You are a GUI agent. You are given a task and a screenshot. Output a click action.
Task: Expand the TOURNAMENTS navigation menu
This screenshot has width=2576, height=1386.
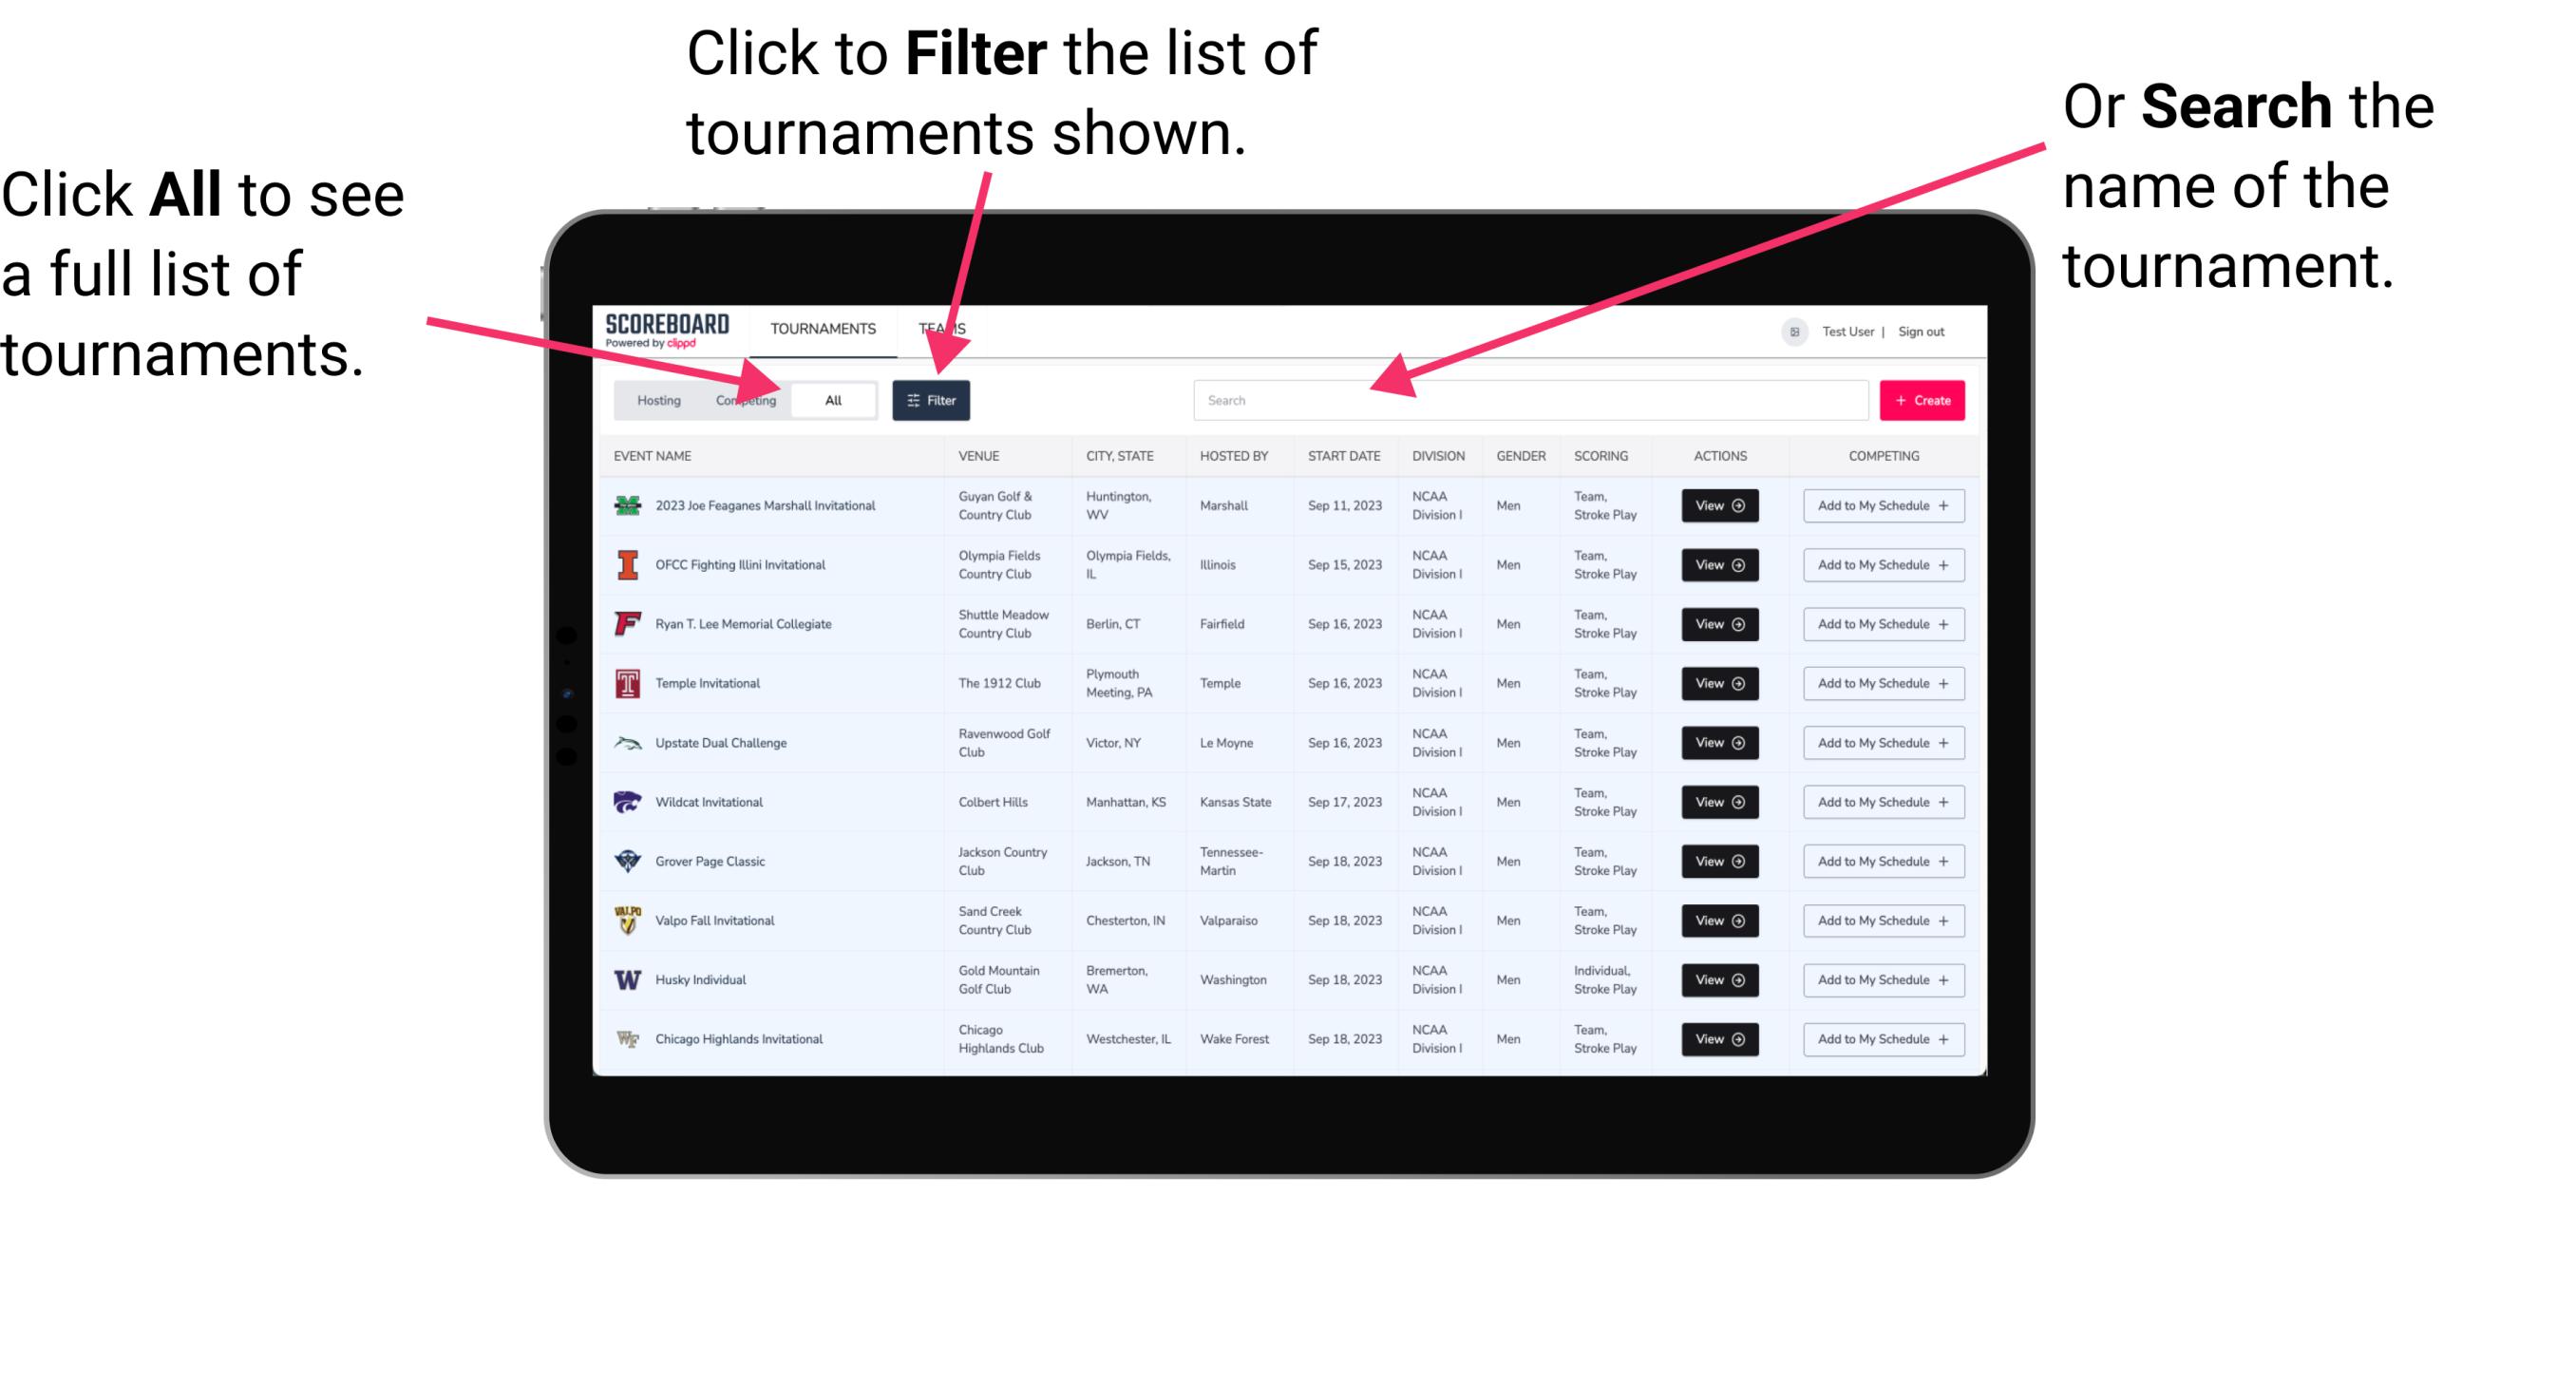point(824,328)
